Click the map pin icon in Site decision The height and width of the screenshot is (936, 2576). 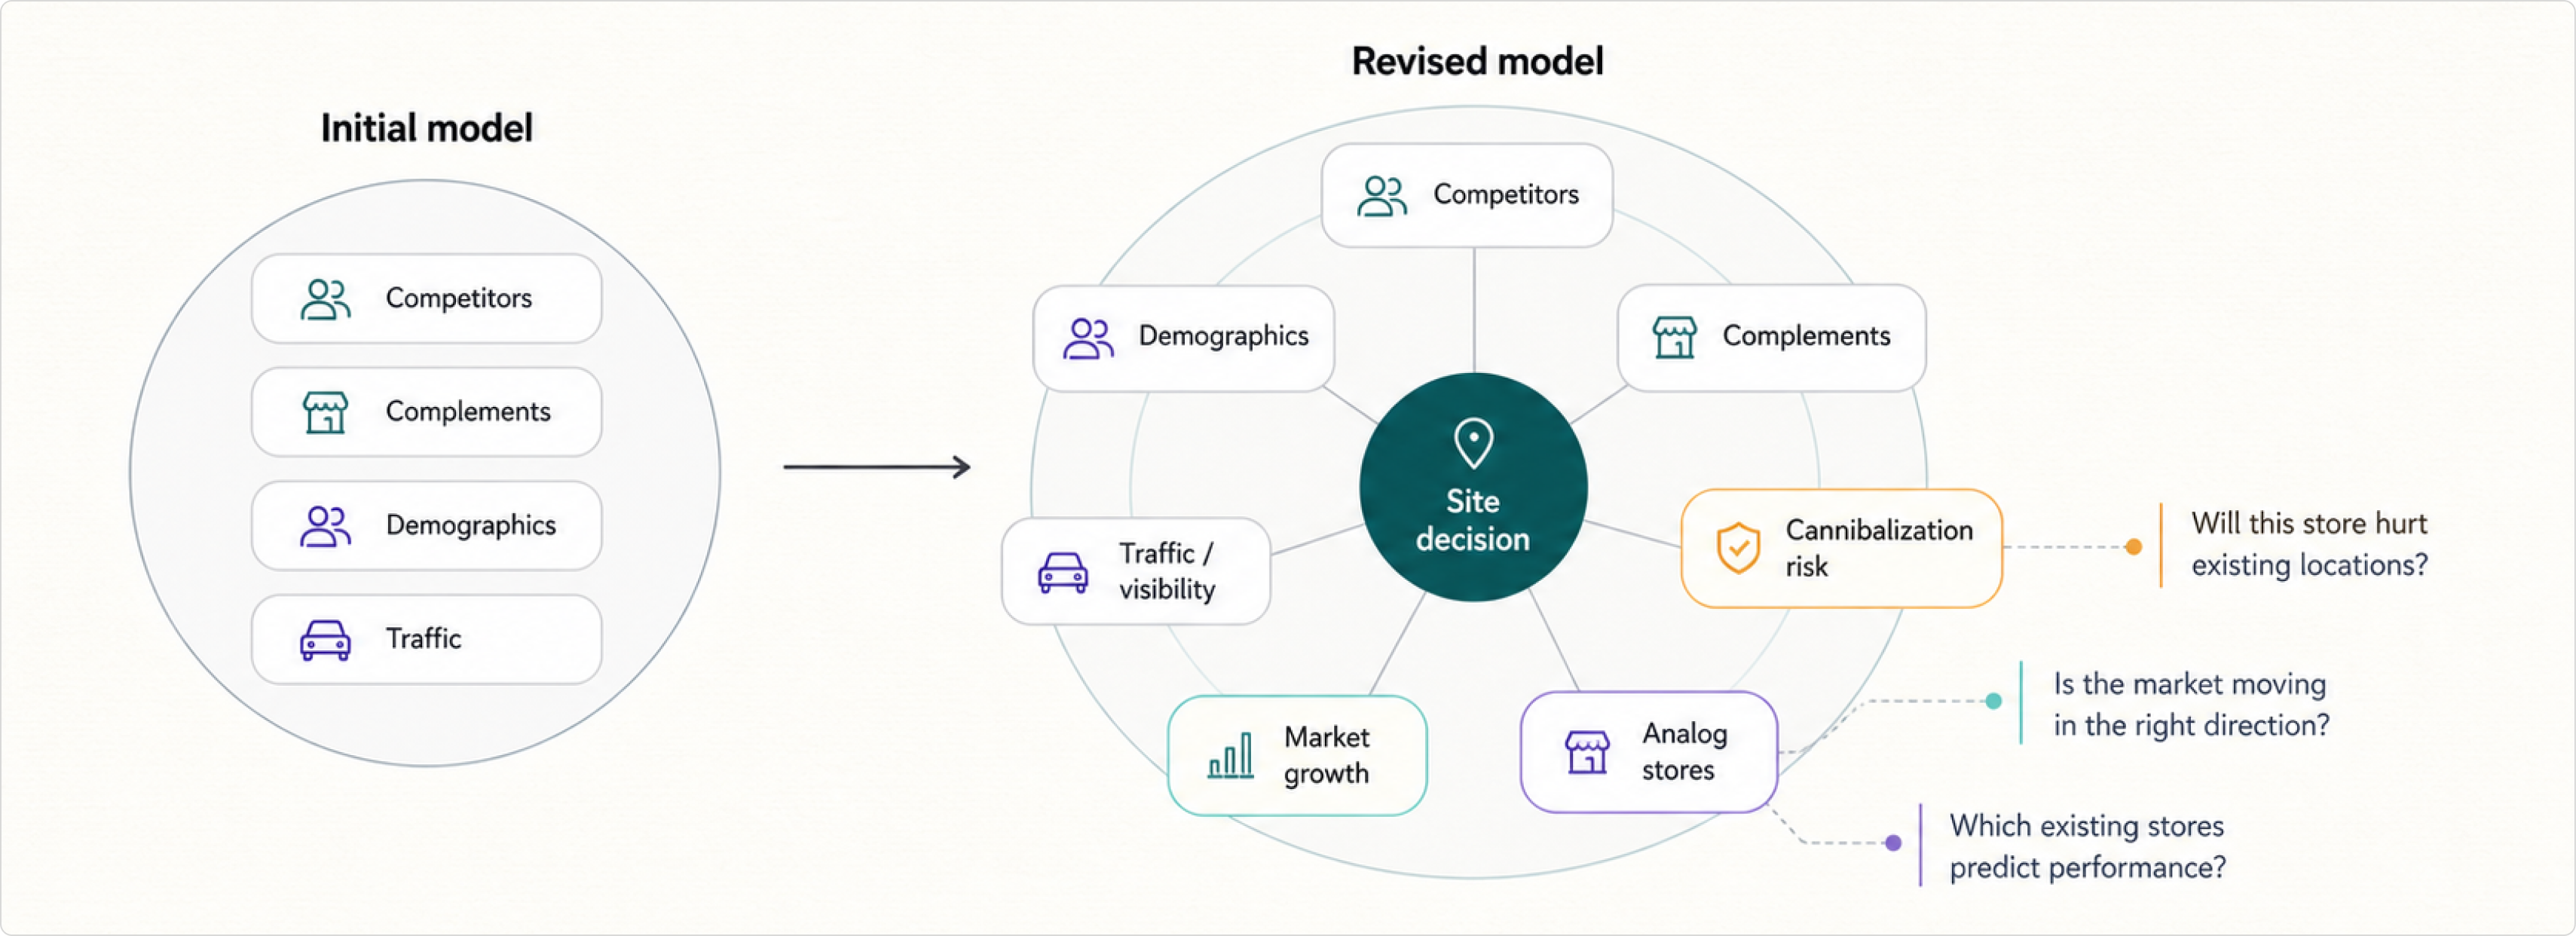tap(1473, 443)
